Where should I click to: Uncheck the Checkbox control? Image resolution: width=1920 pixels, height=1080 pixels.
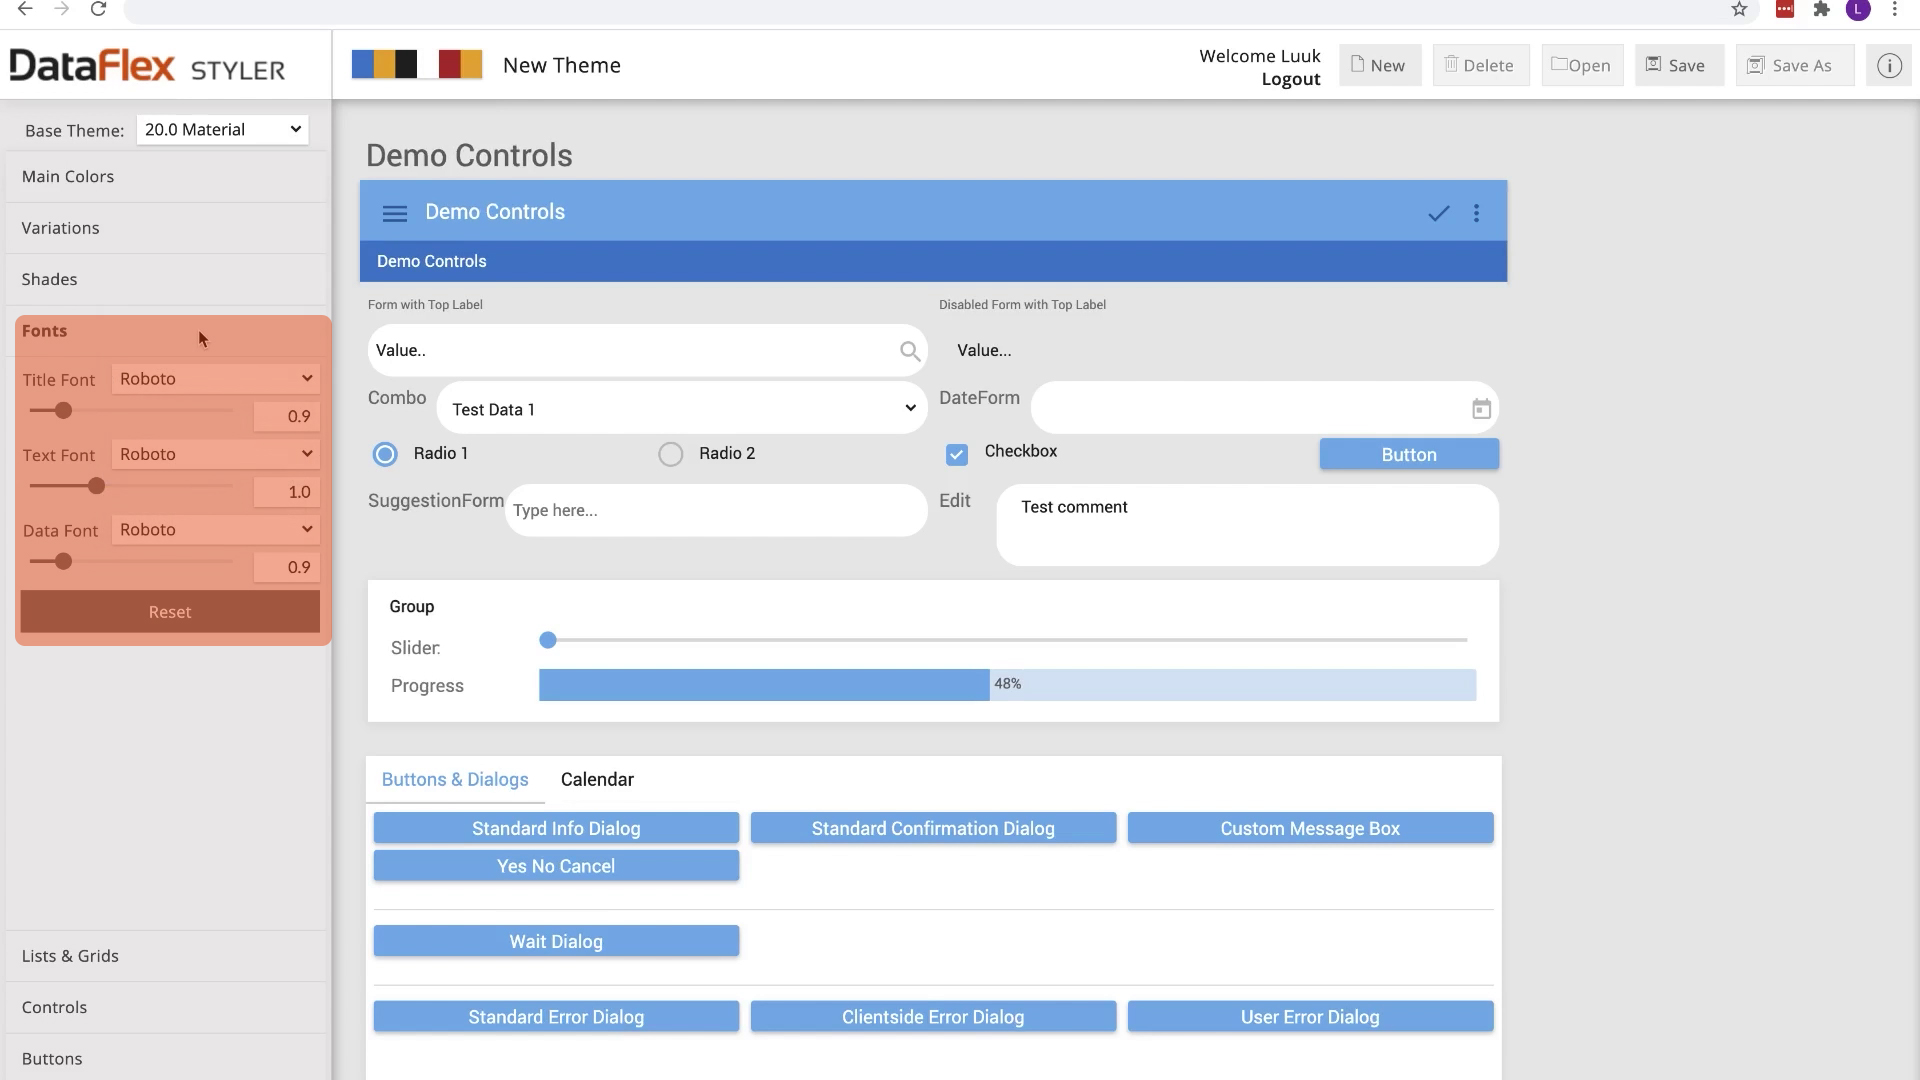pyautogui.click(x=957, y=455)
